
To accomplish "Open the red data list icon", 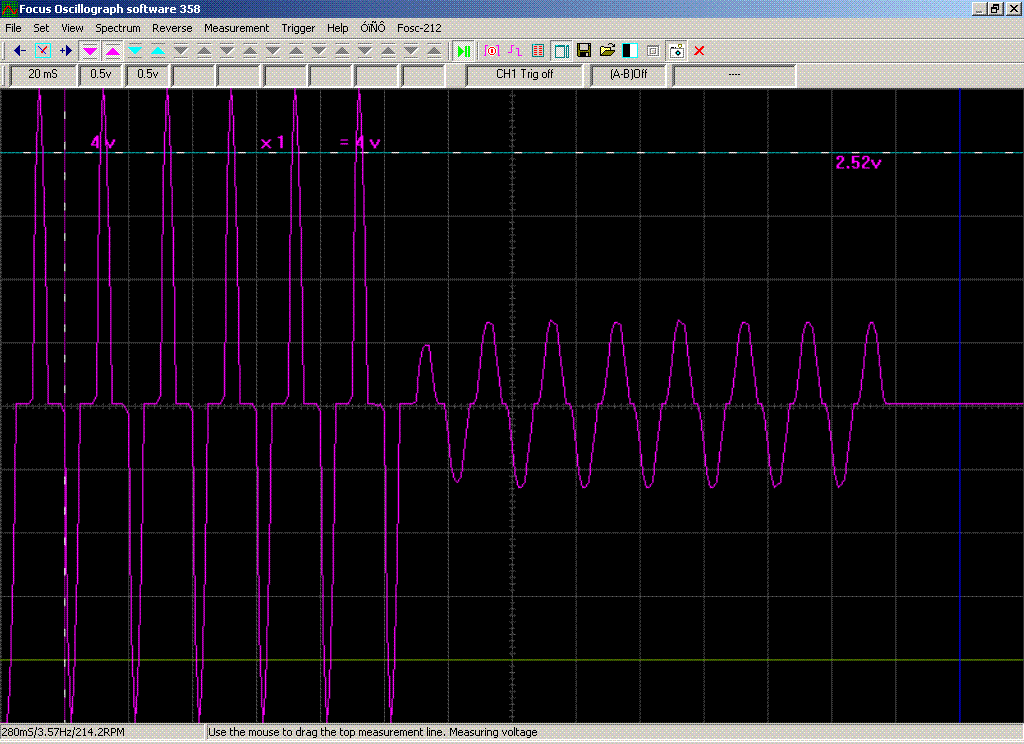I will (538, 50).
